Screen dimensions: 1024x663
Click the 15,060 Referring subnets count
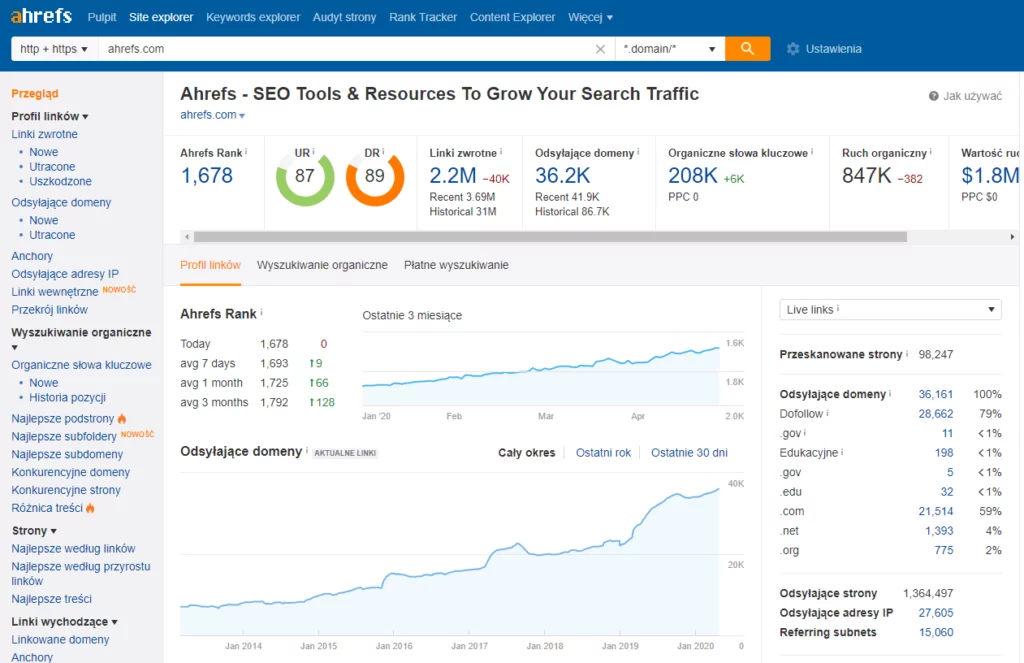[x=936, y=632]
